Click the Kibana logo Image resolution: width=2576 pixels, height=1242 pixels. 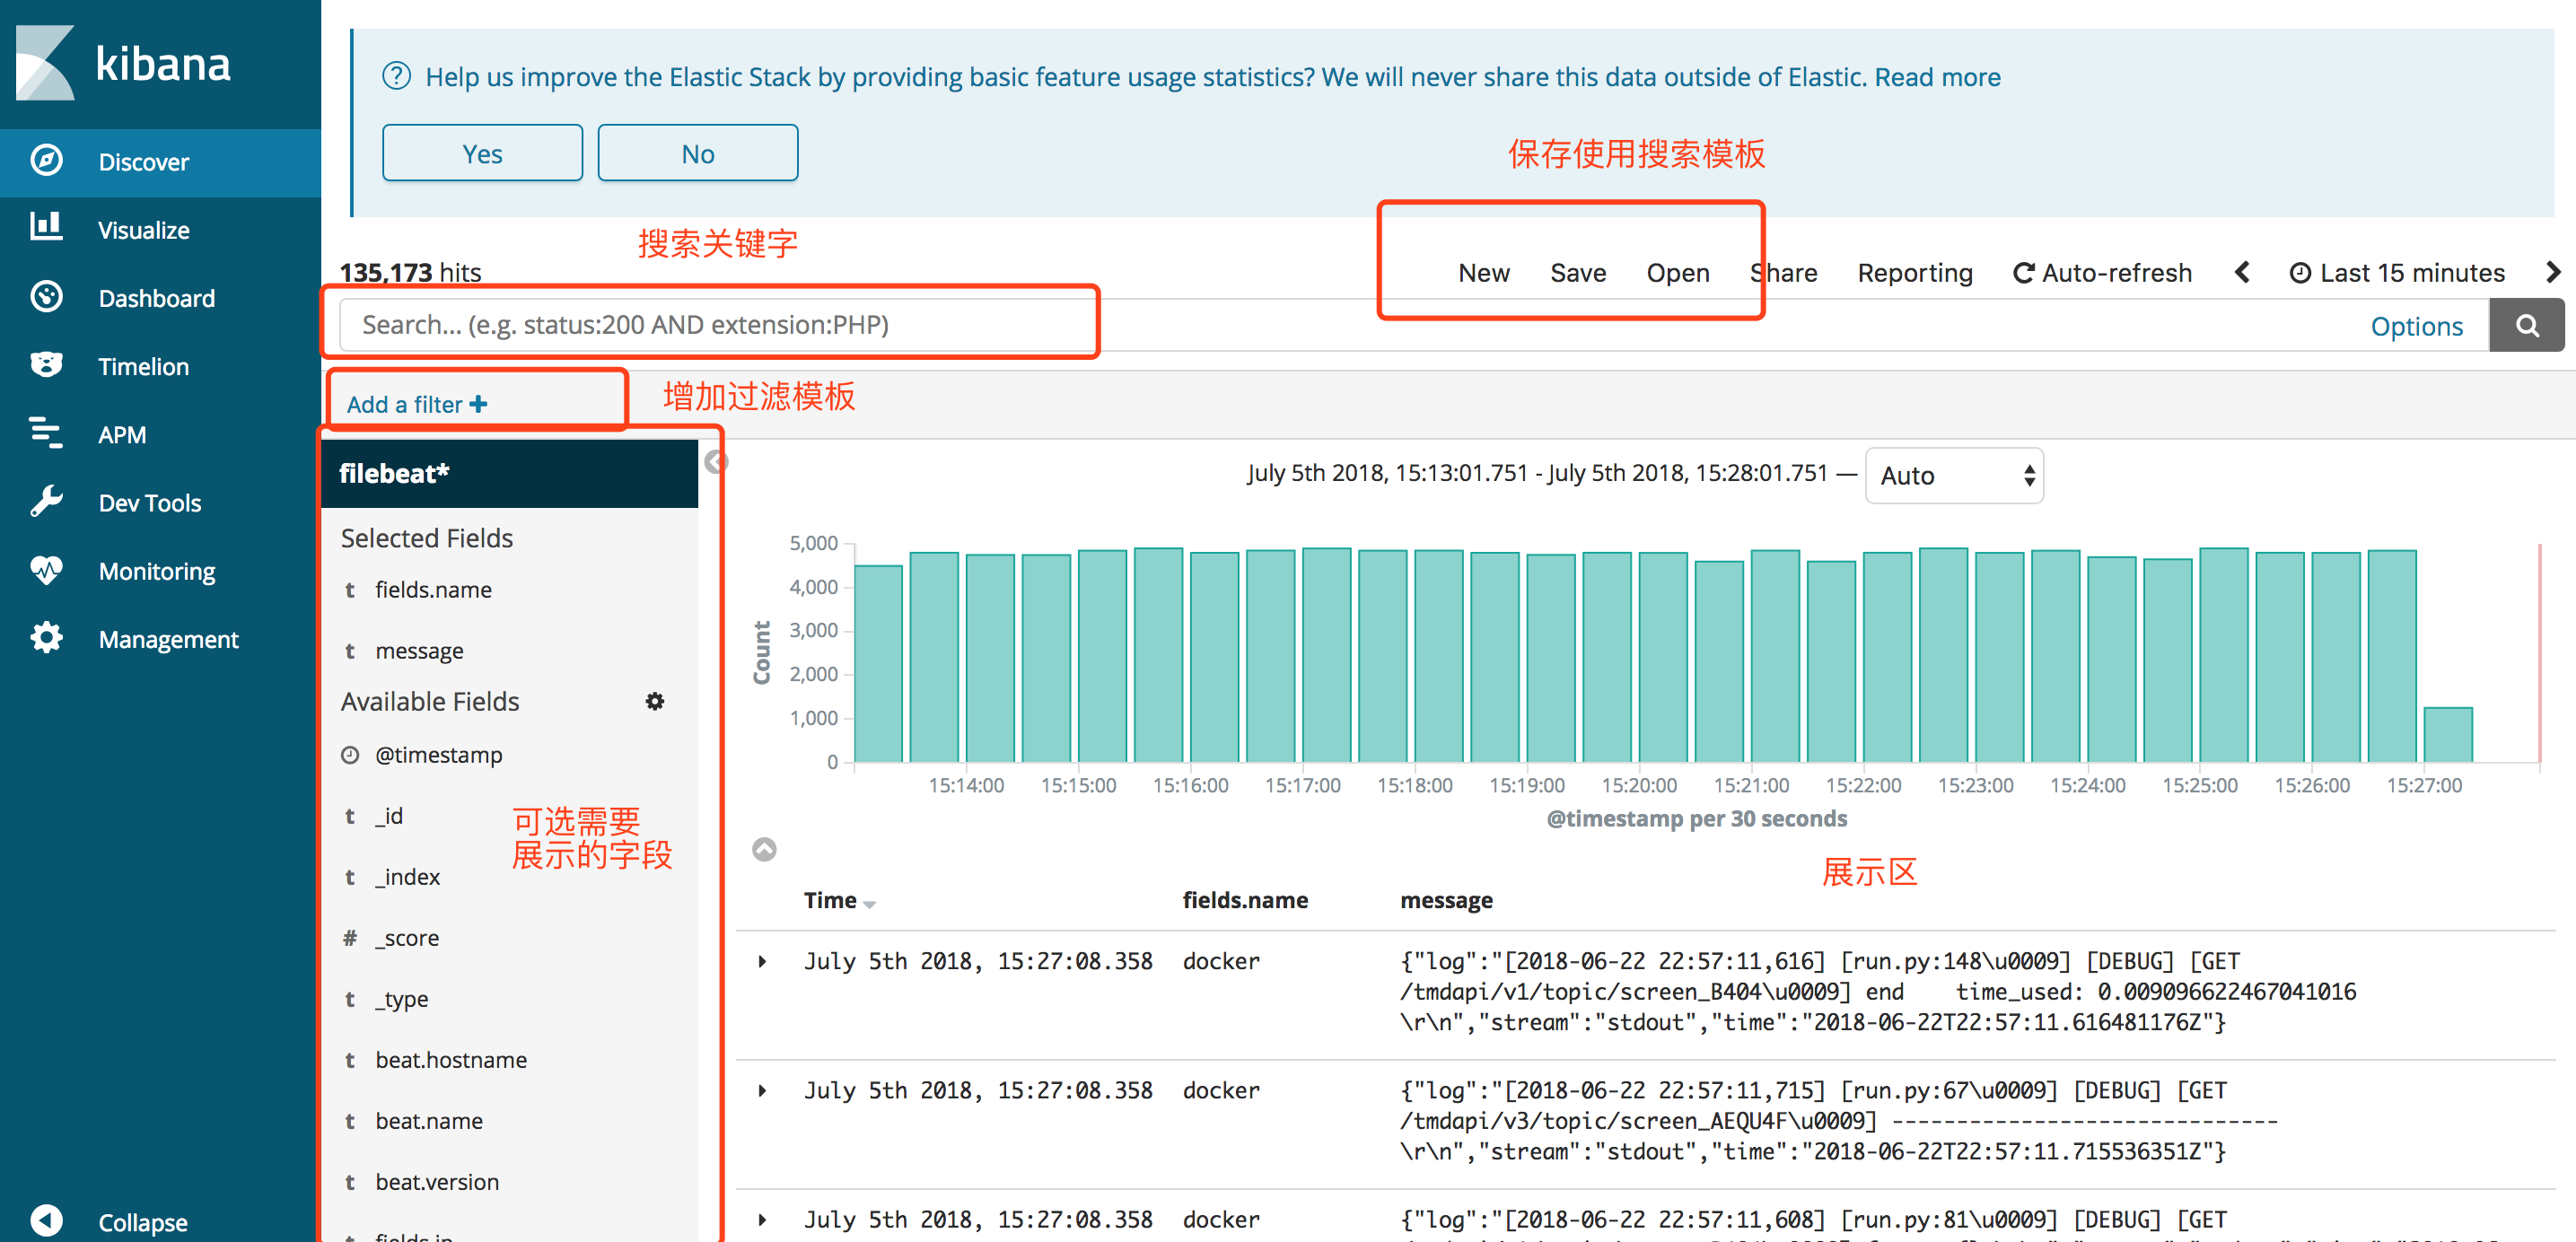coord(123,63)
